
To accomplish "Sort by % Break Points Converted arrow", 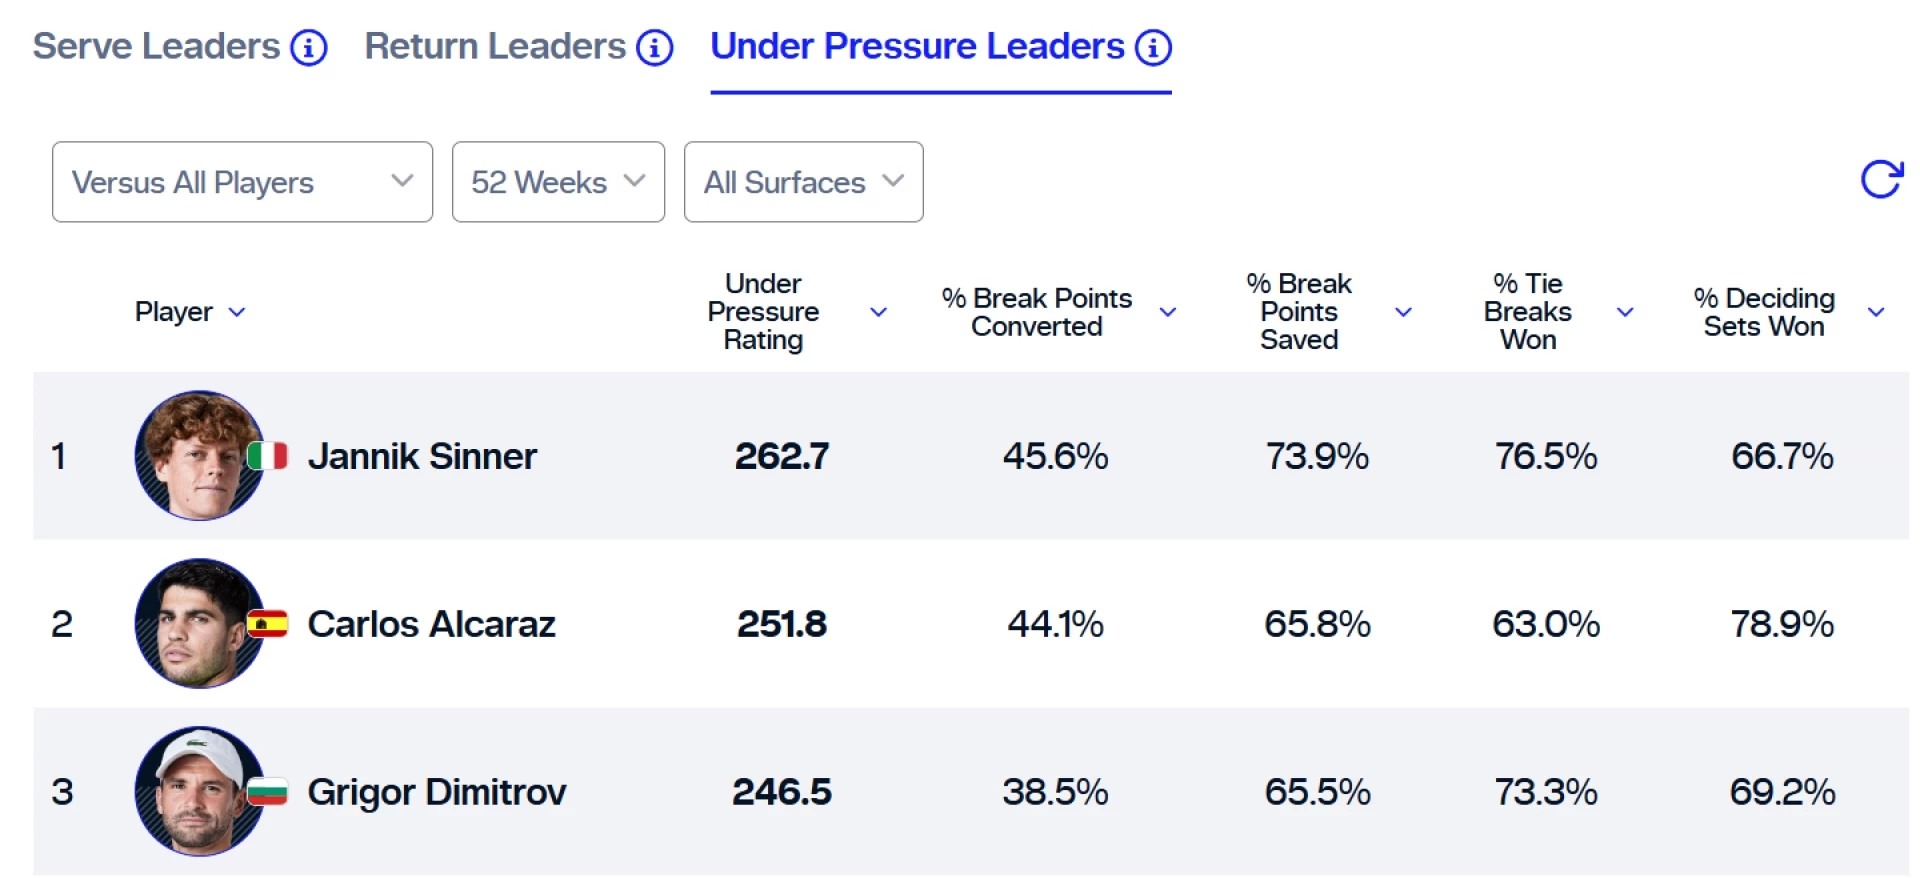I will pos(1167,312).
